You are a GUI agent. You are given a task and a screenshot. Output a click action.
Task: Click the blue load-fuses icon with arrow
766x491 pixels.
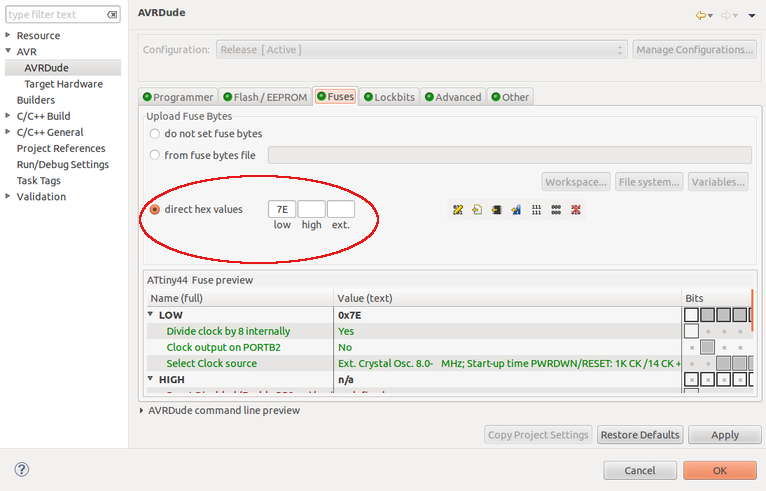click(516, 210)
